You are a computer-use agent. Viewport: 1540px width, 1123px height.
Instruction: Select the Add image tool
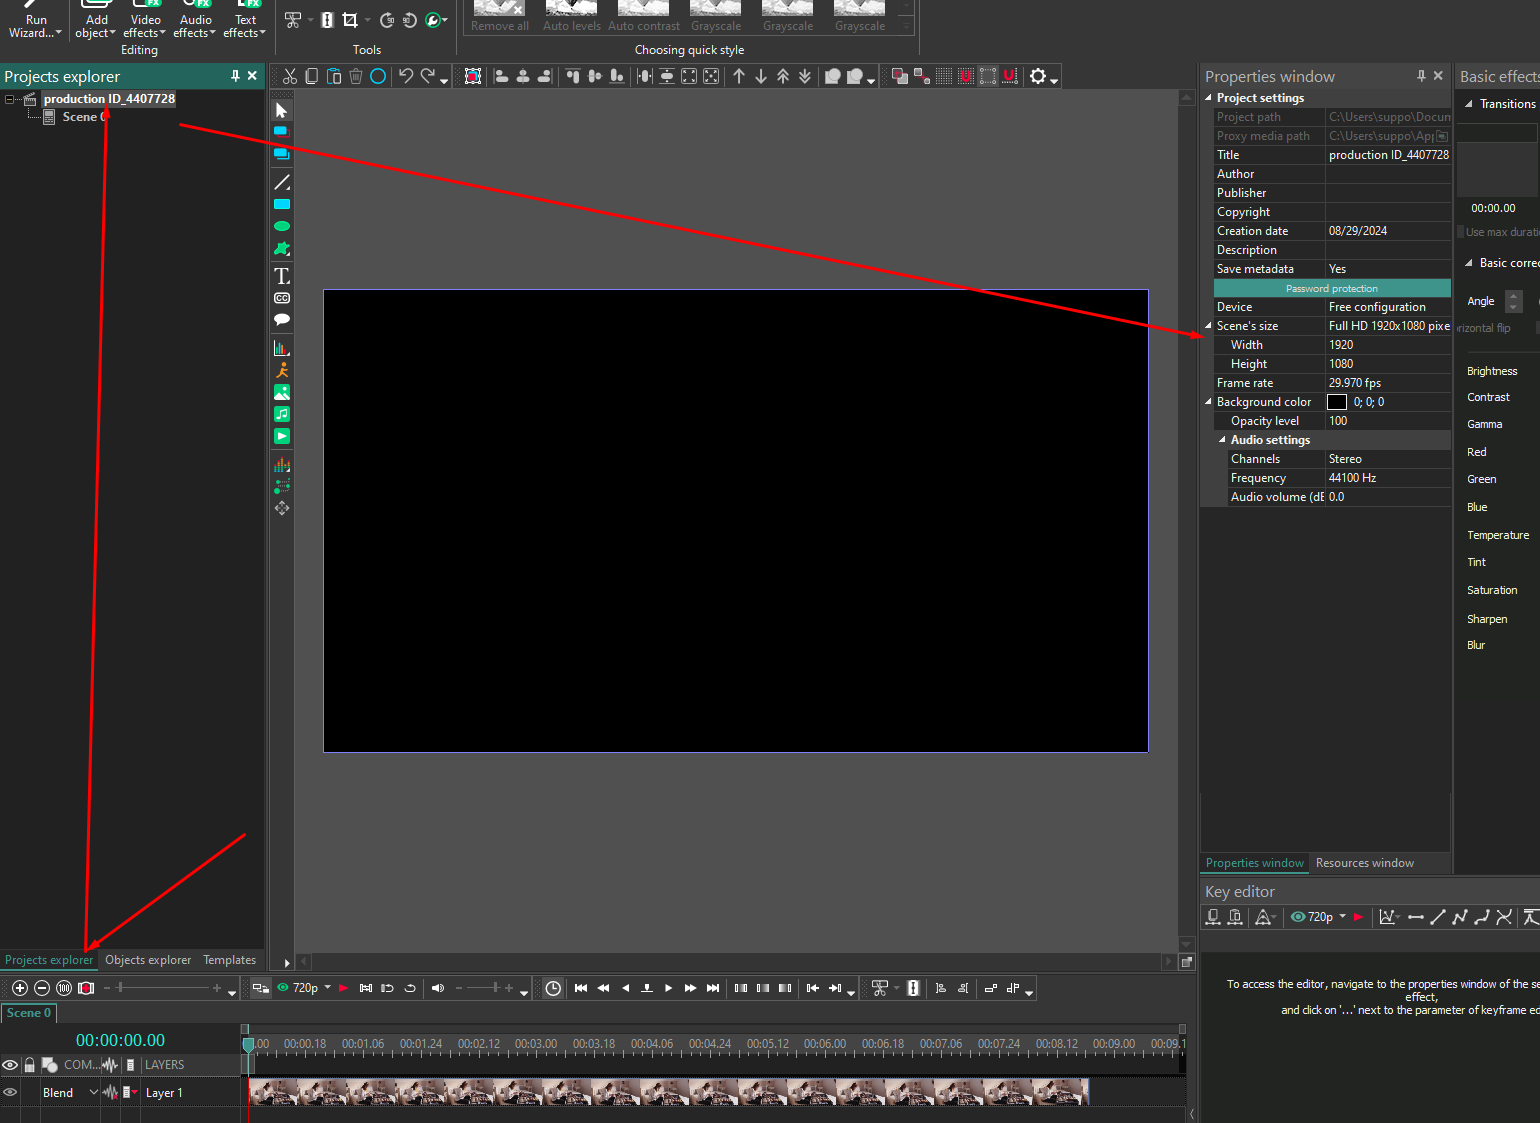click(x=282, y=392)
